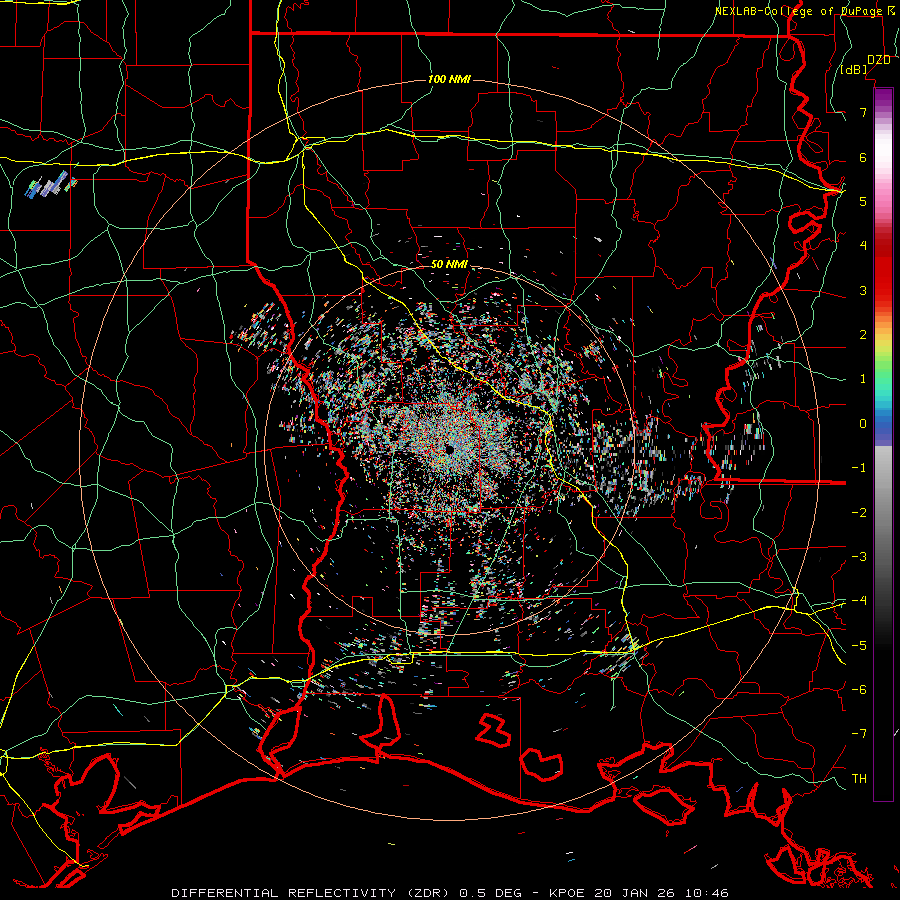Viewport: 900px width, 900px height.
Task: Pick the -5 dB scale value
Action: 859,645
